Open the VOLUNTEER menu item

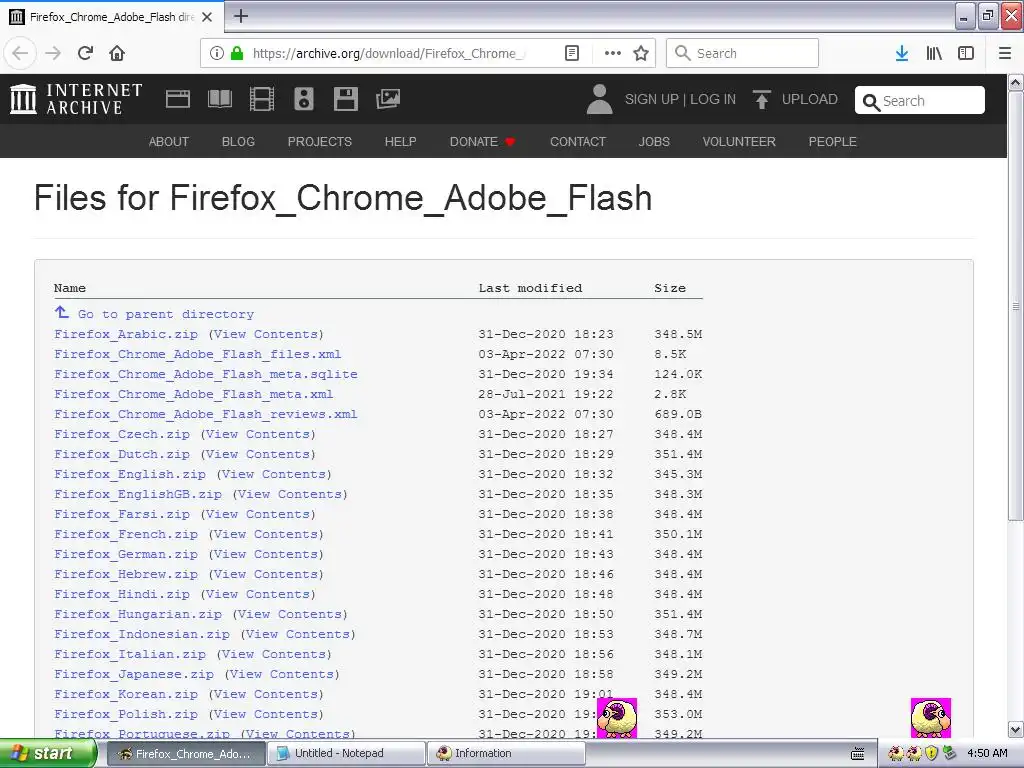coord(739,142)
